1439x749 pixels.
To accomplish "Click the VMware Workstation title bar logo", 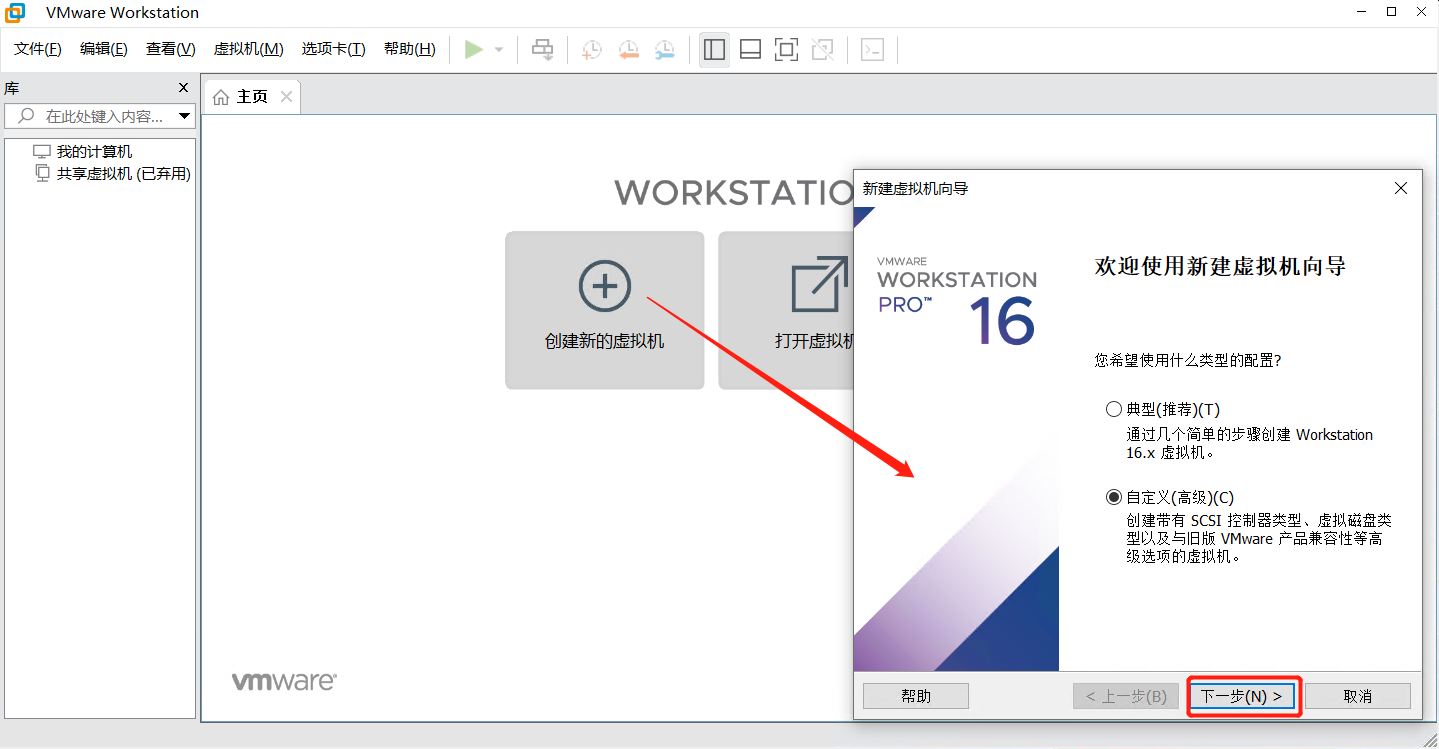I will point(16,12).
